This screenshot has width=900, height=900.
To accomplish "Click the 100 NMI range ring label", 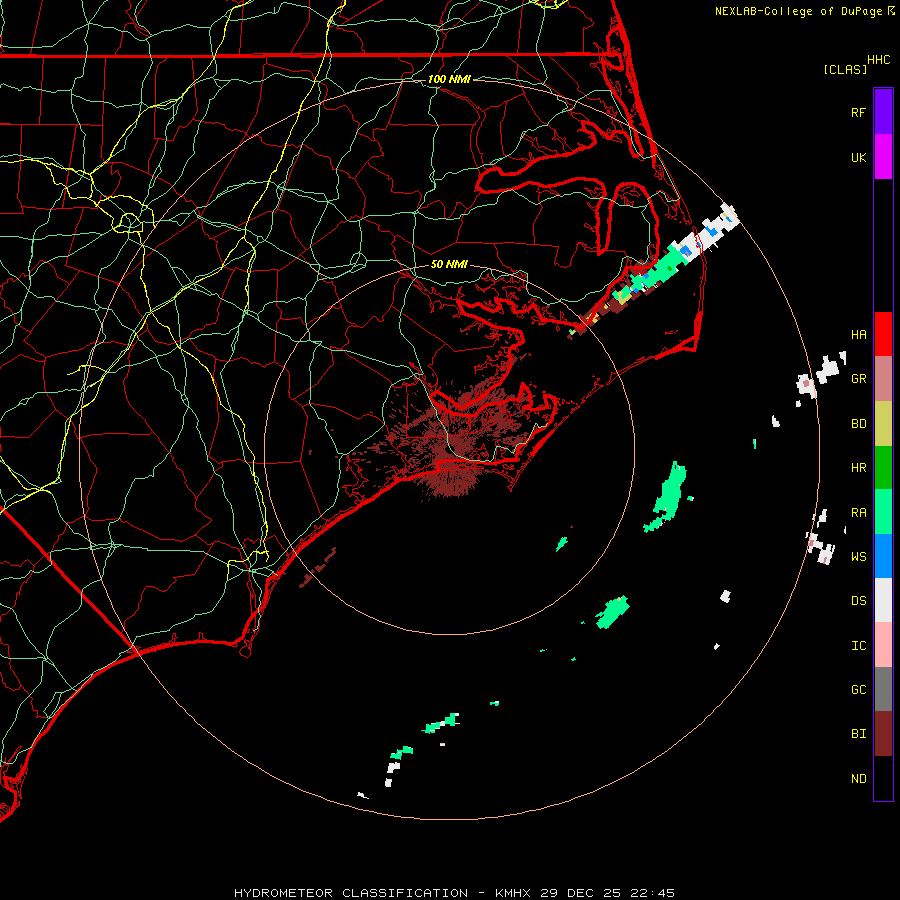I will (449, 79).
